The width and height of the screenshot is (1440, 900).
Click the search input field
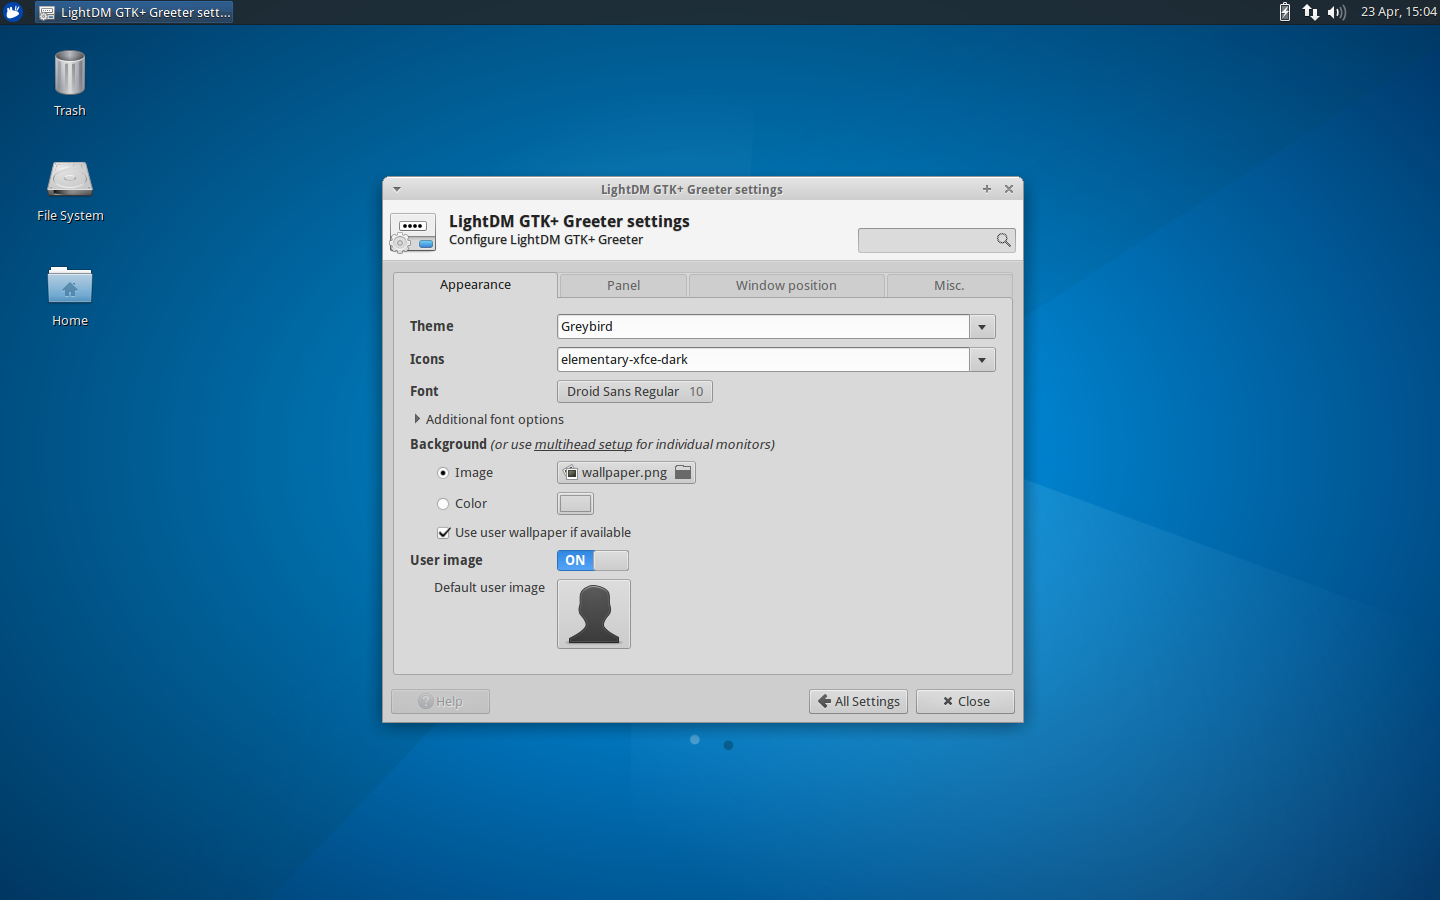point(925,240)
